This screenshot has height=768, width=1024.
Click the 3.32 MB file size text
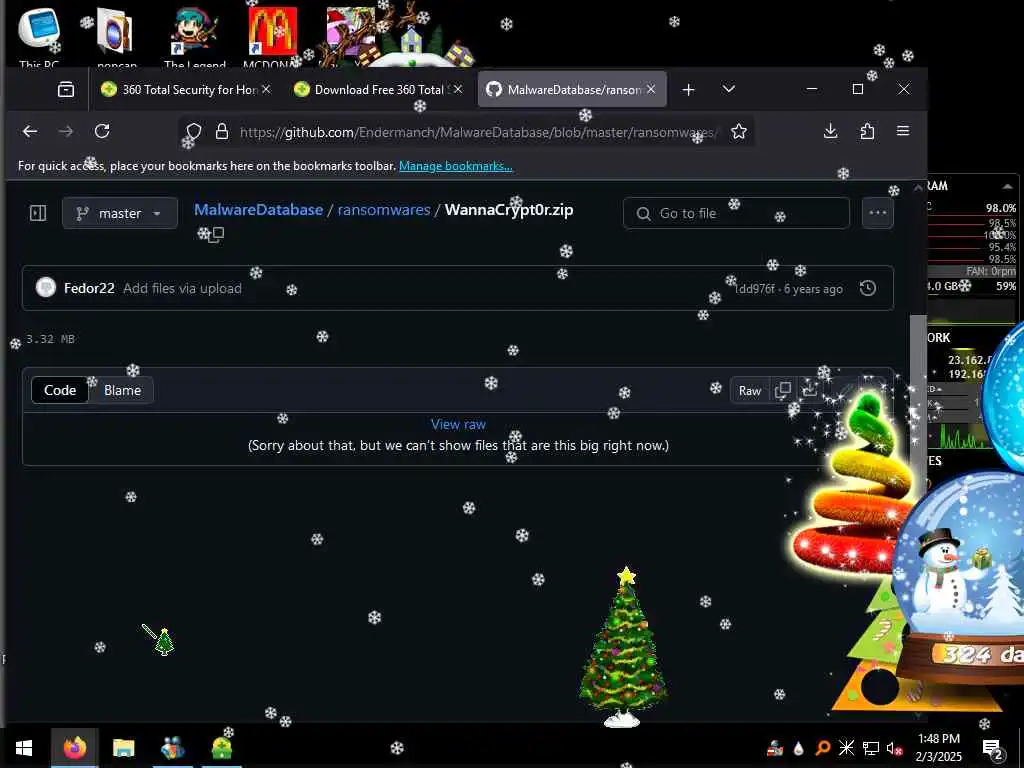point(50,339)
